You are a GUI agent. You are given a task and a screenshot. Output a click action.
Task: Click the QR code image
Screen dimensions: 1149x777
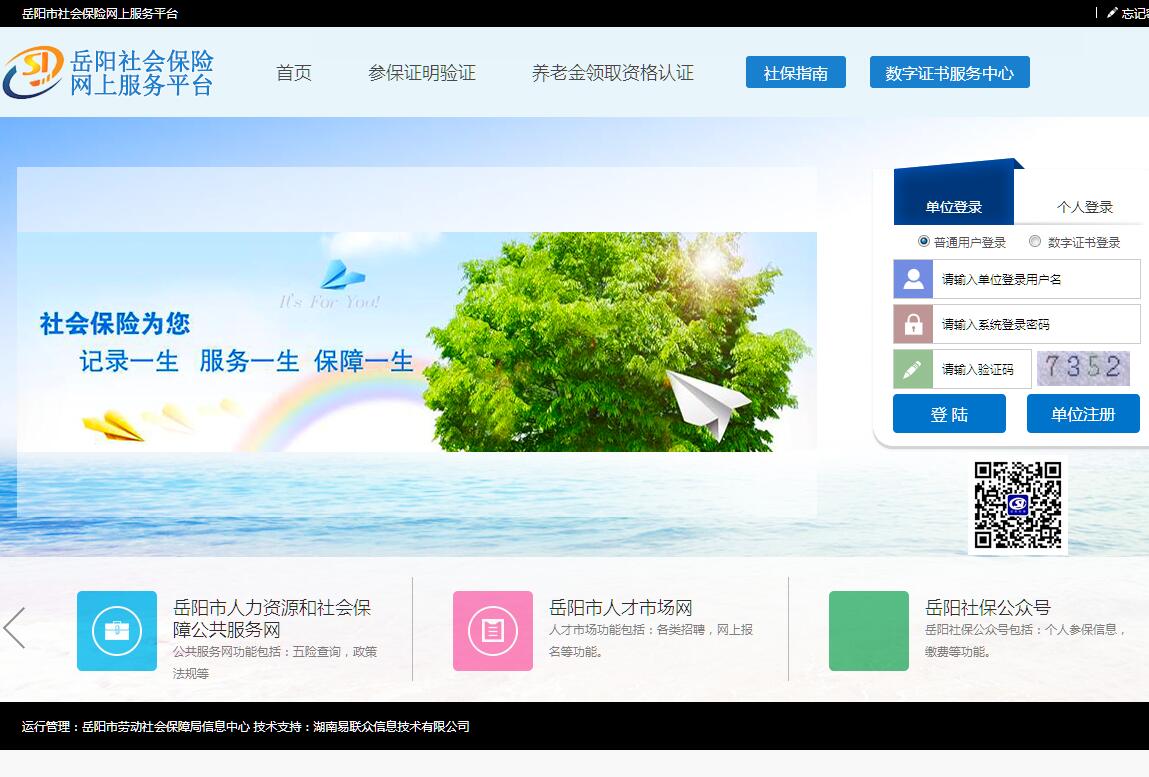1017,505
